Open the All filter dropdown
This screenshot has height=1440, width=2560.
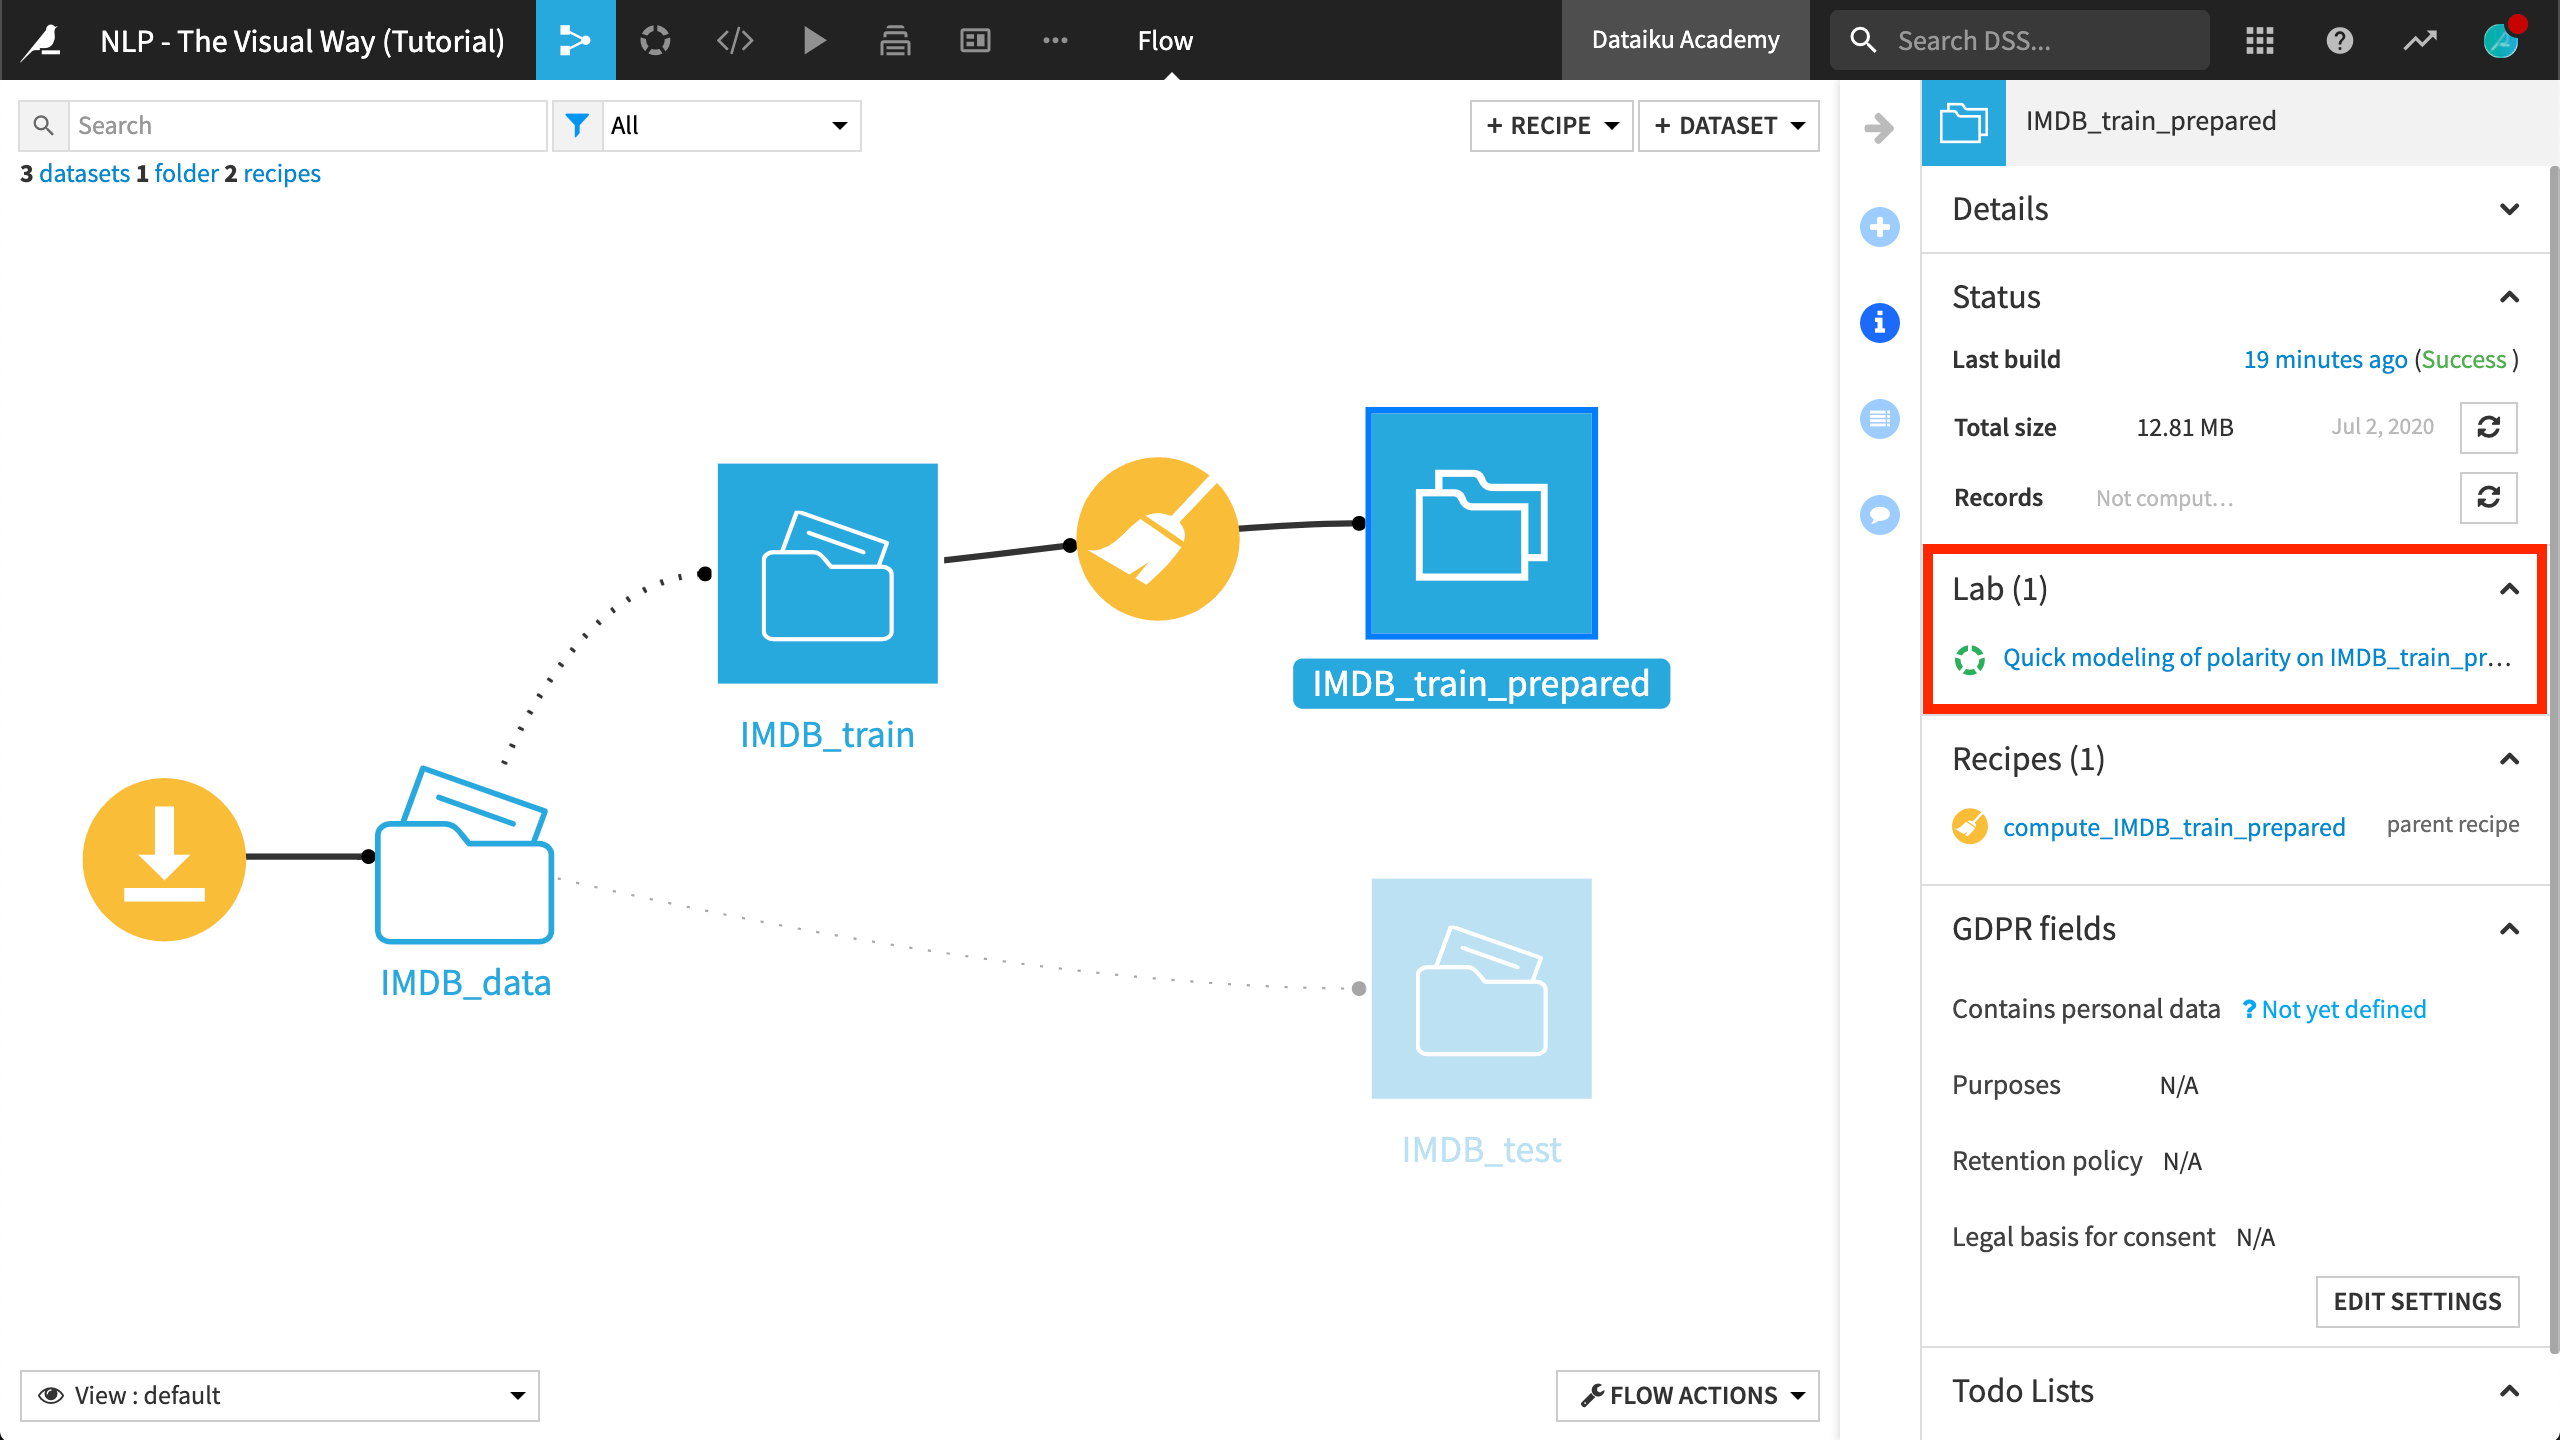731,126
